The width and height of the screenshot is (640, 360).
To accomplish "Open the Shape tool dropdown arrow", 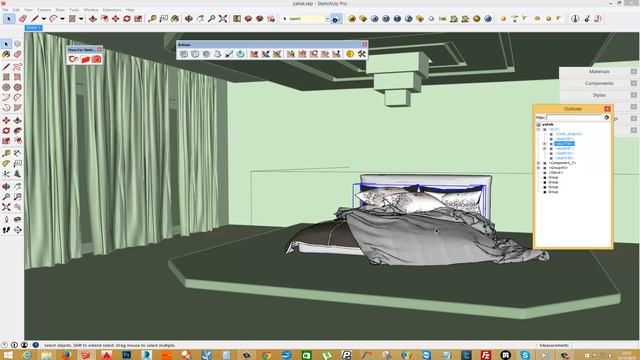I will pyautogui.click(x=81, y=19).
